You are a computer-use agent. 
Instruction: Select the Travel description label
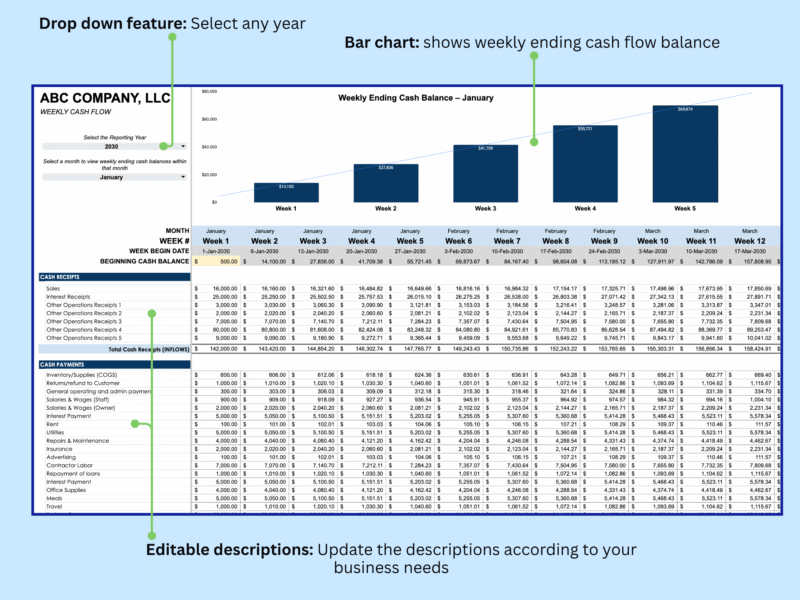click(x=54, y=507)
